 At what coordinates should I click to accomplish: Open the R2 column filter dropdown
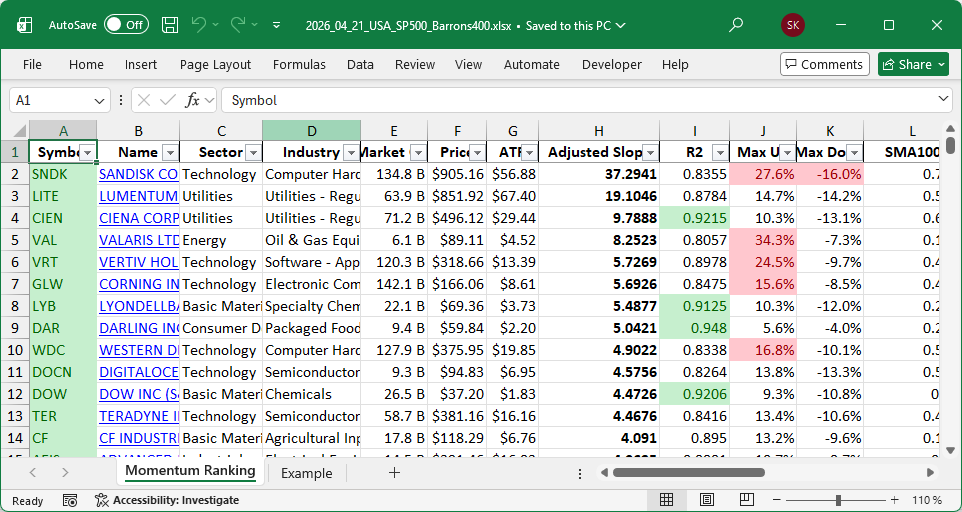point(720,152)
